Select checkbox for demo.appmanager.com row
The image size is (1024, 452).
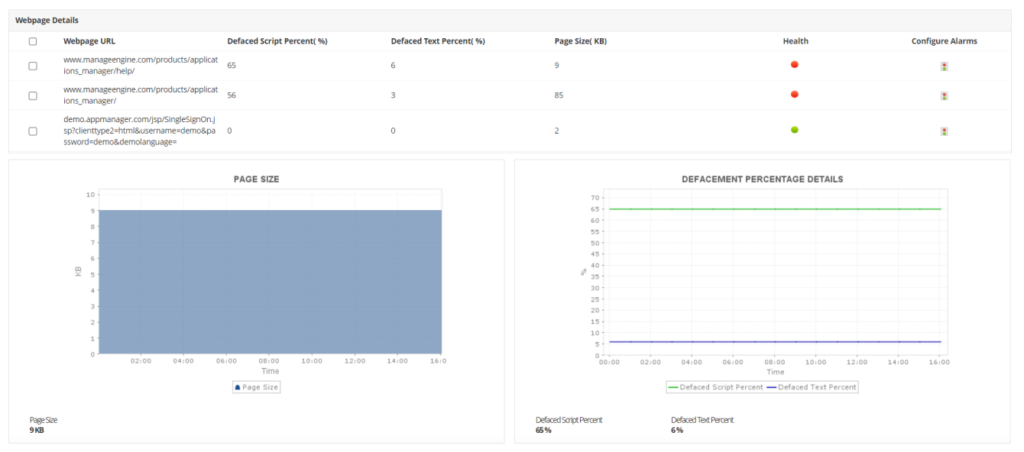point(33,131)
